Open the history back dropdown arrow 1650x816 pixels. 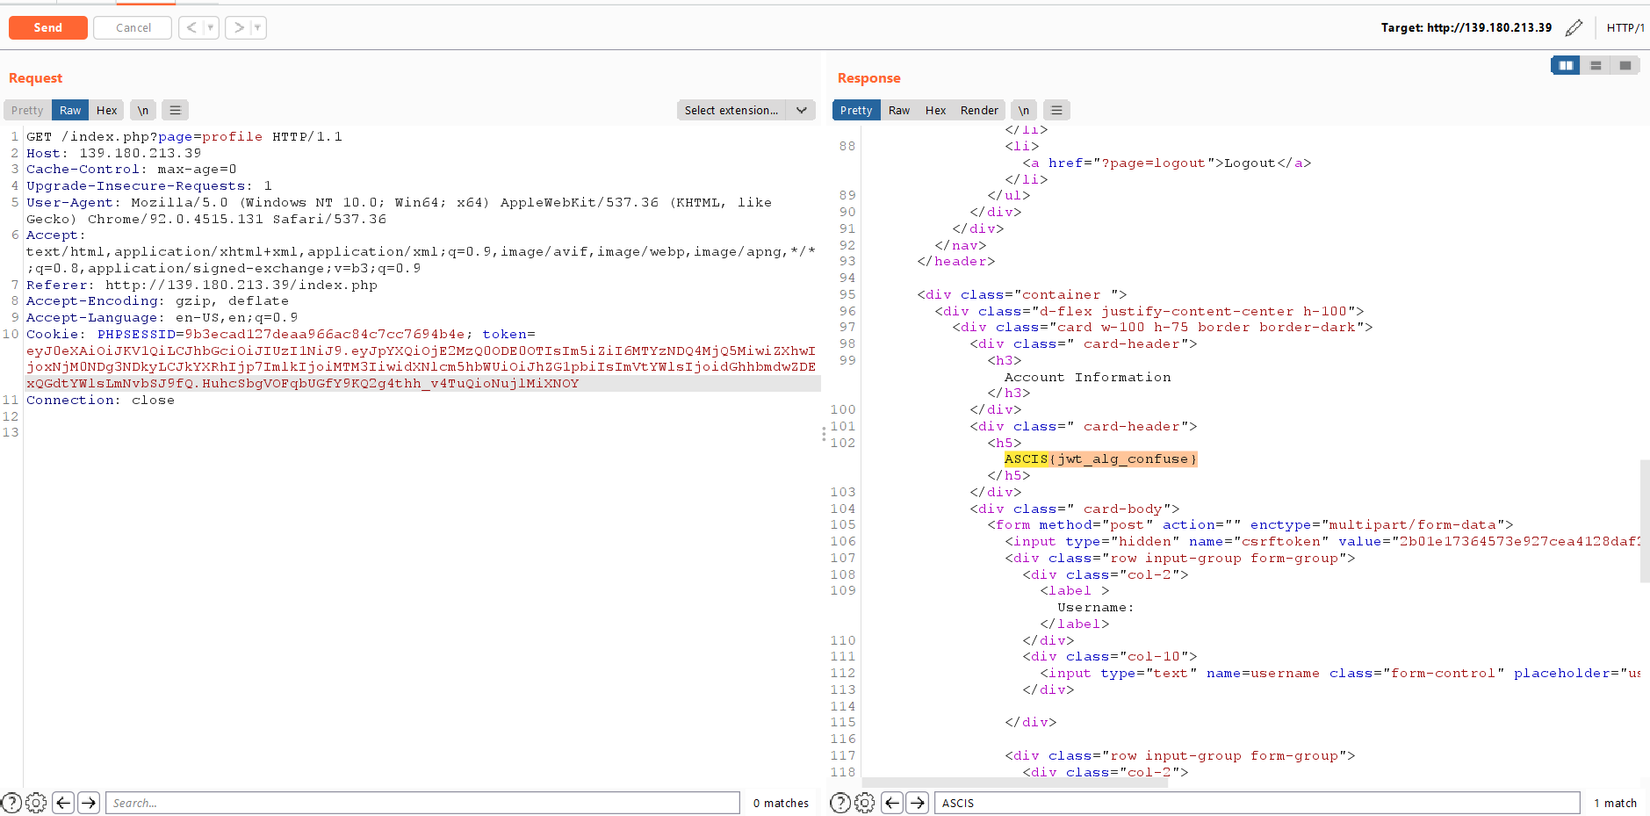pos(211,28)
